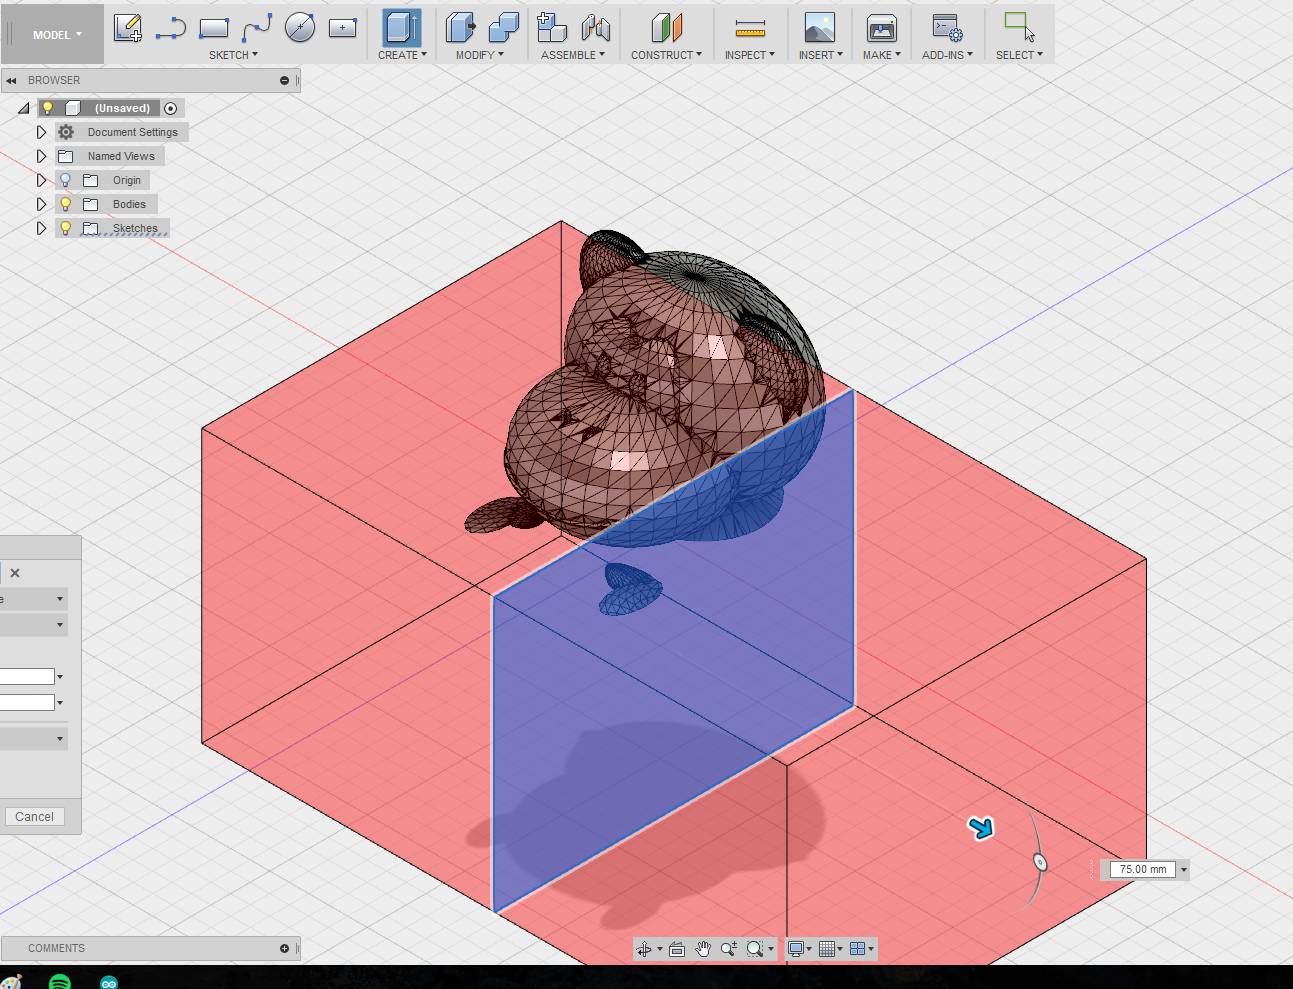Open the CREATE menu
Screen dimensions: 1293x989
pos(402,55)
